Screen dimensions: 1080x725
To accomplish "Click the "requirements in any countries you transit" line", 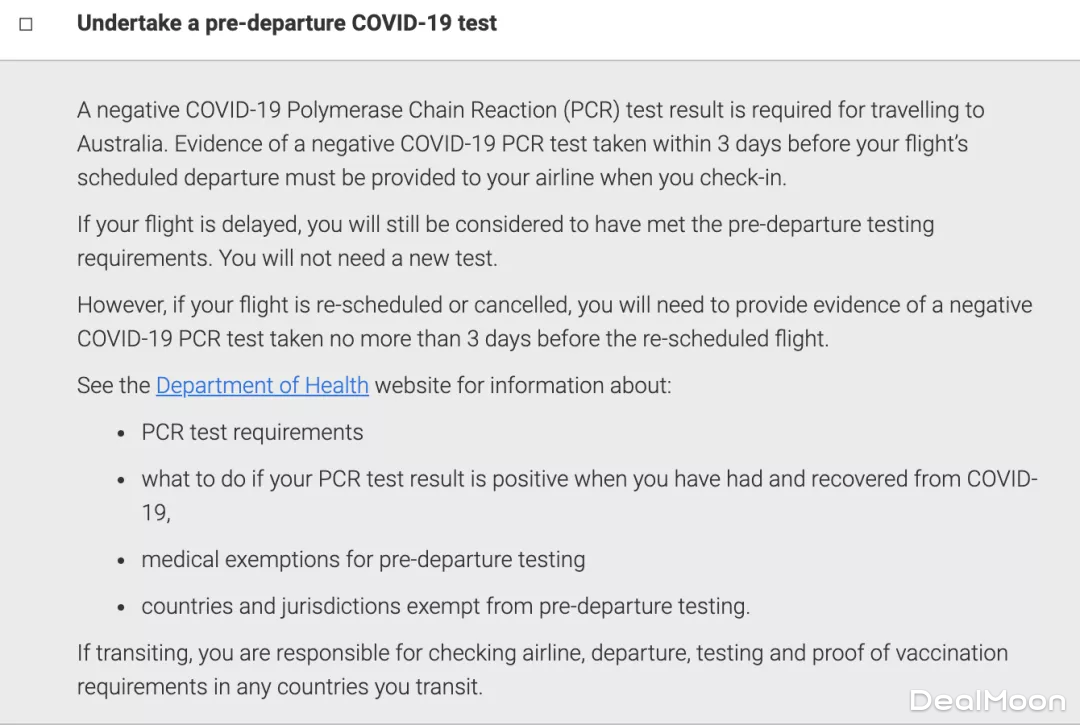I will [279, 688].
